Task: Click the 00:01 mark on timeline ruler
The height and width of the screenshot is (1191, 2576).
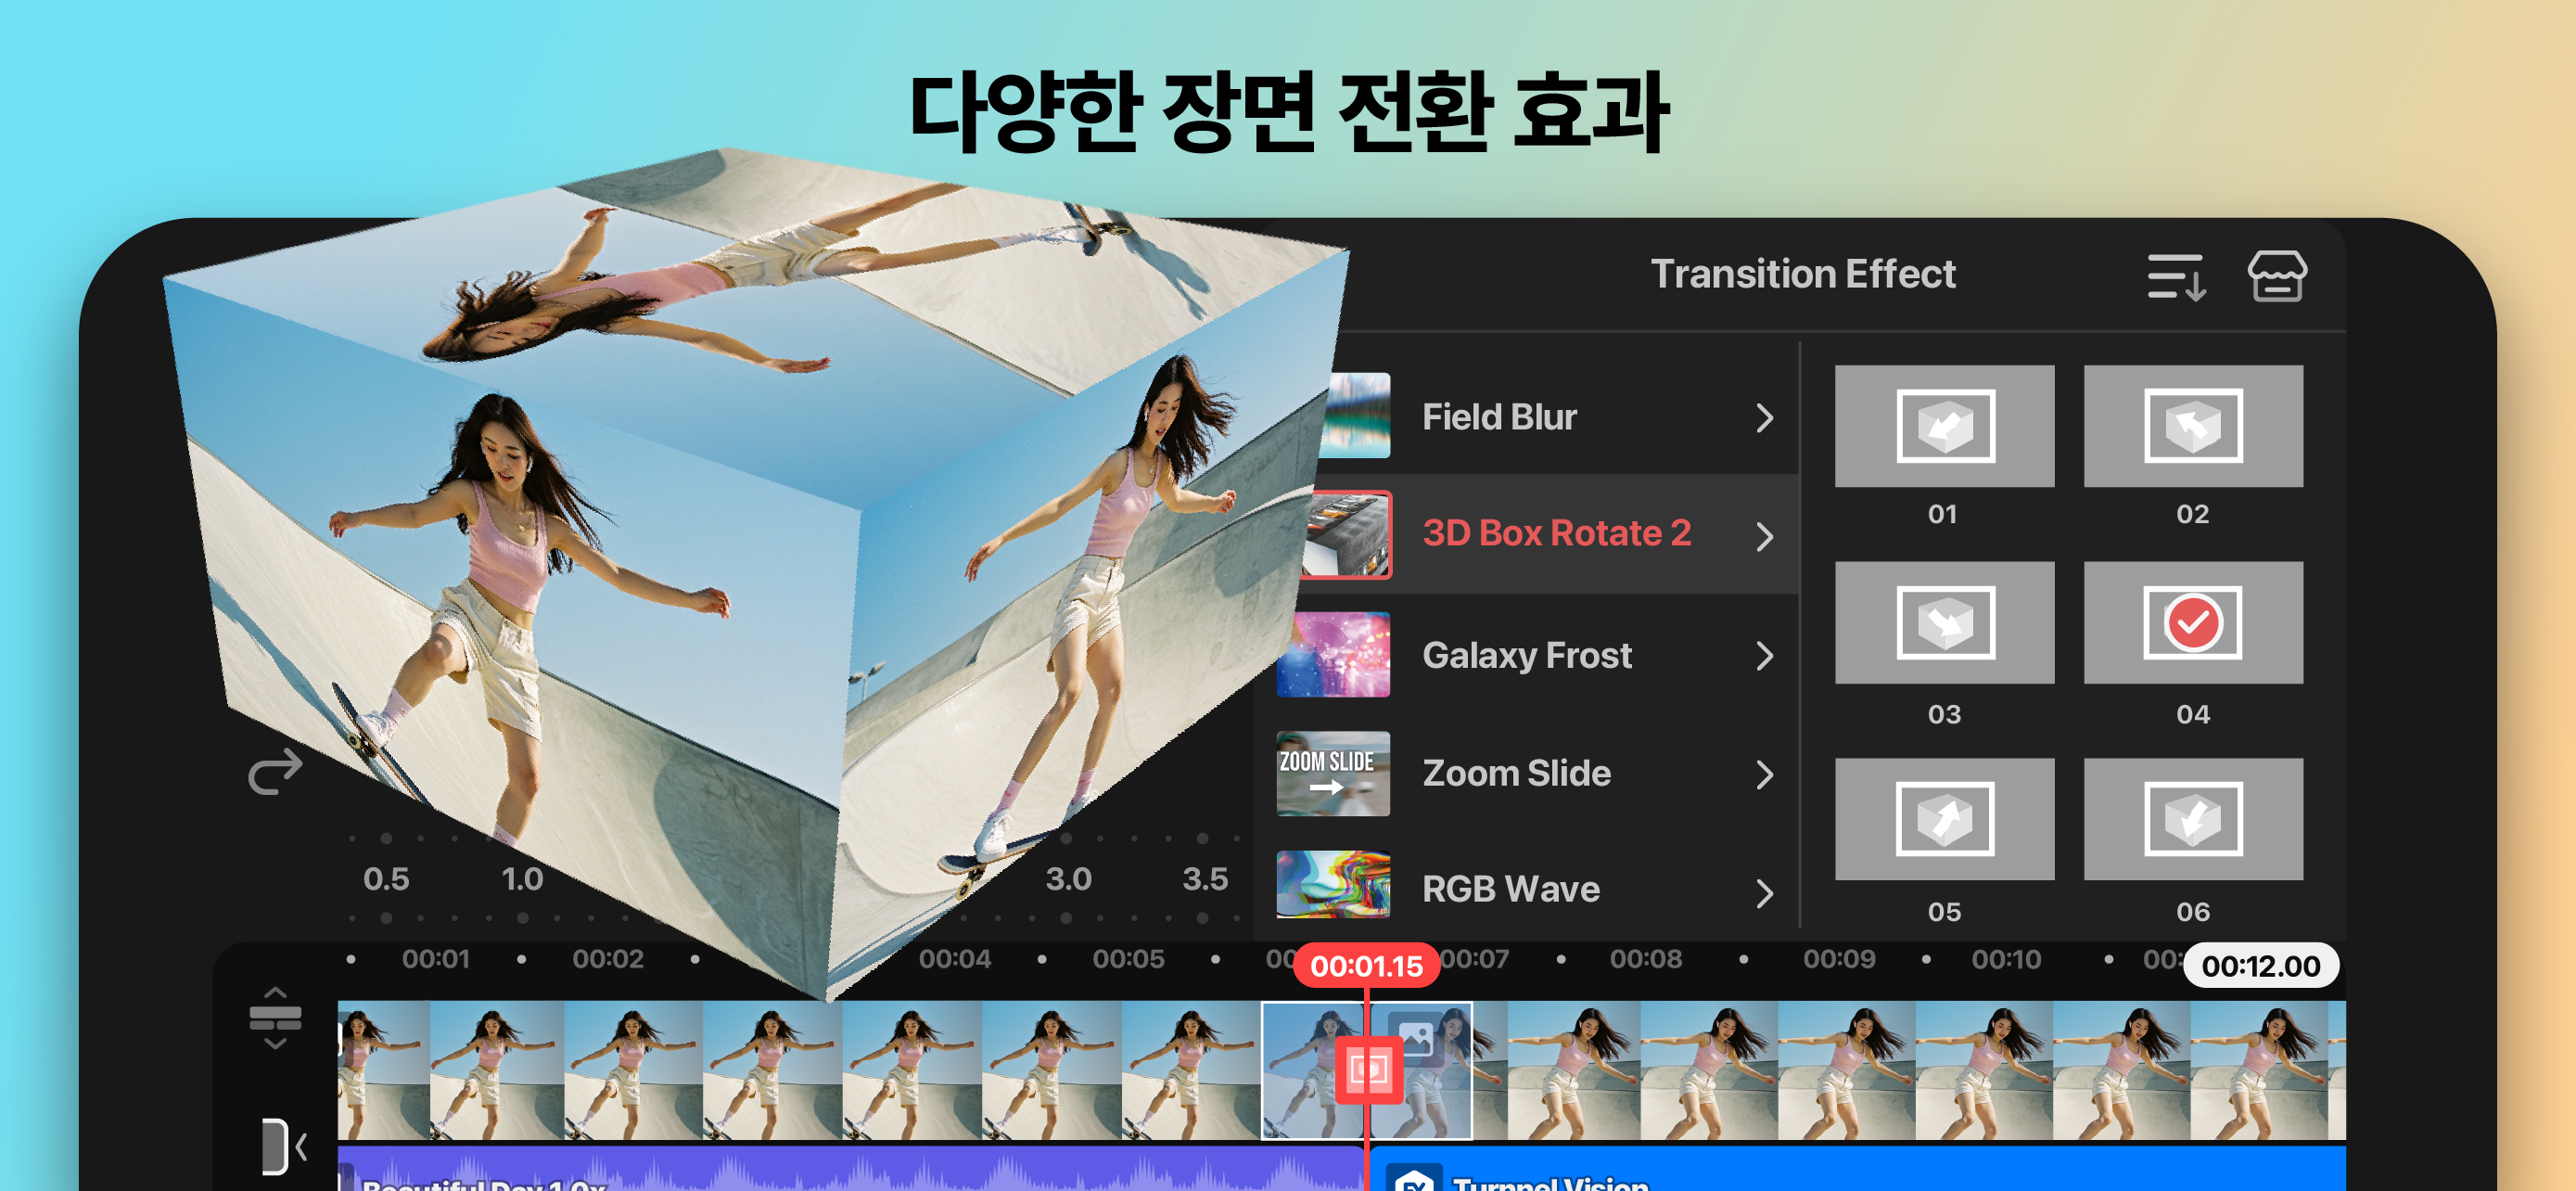Action: pos(435,959)
